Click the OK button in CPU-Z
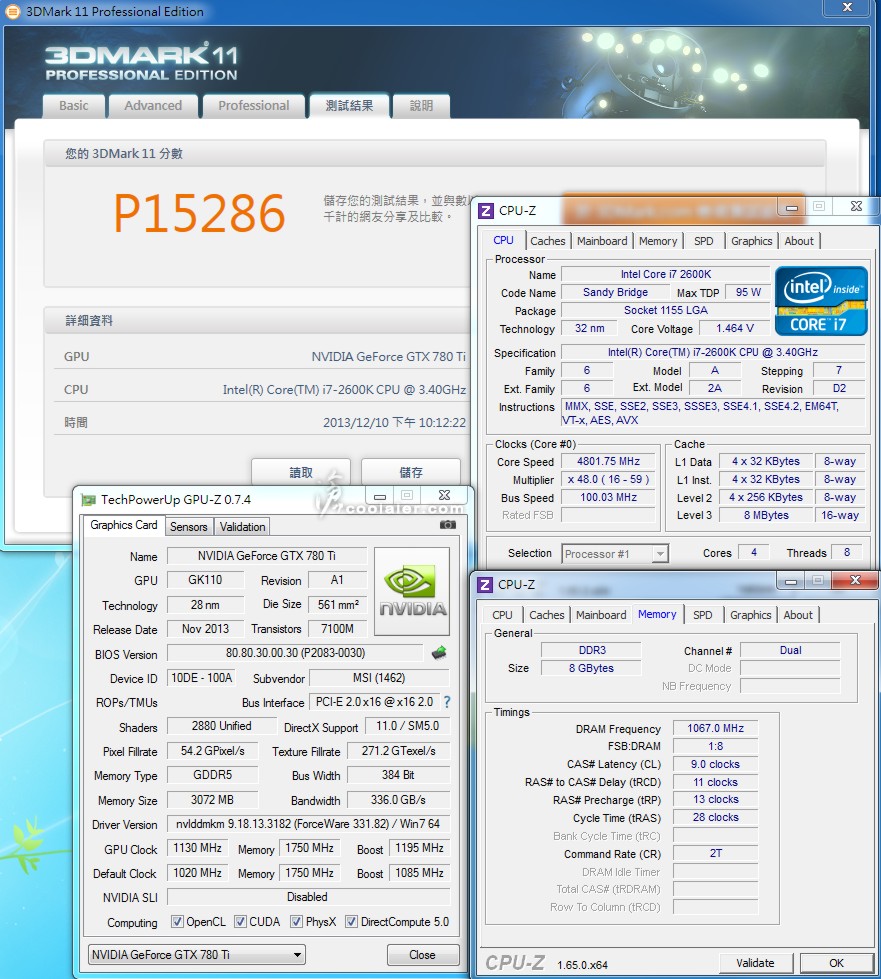The width and height of the screenshot is (881, 979). pyautogui.click(x=837, y=963)
